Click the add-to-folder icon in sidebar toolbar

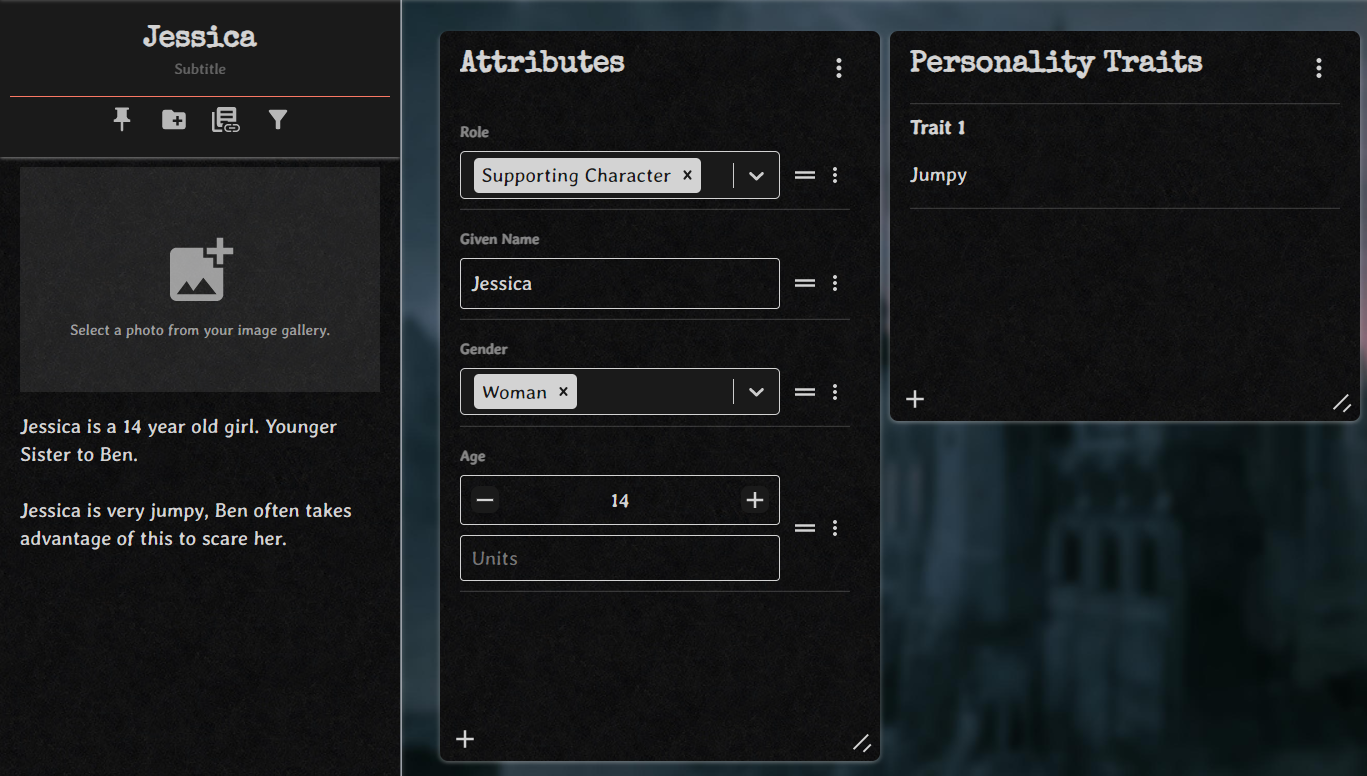174,120
